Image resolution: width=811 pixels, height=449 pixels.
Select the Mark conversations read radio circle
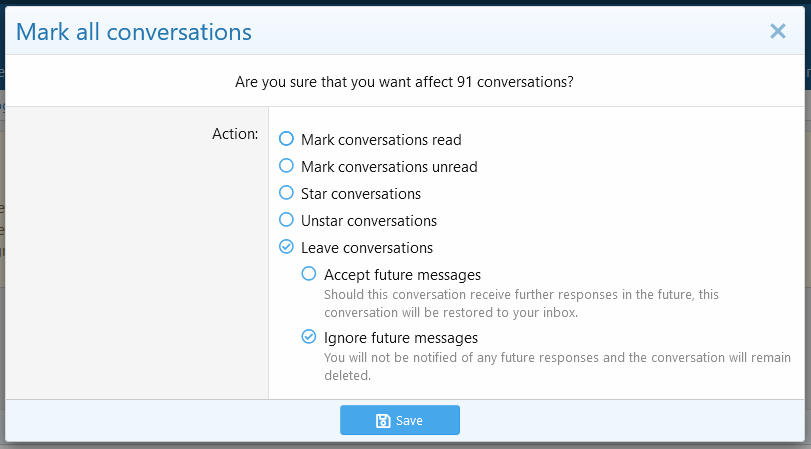pos(287,139)
